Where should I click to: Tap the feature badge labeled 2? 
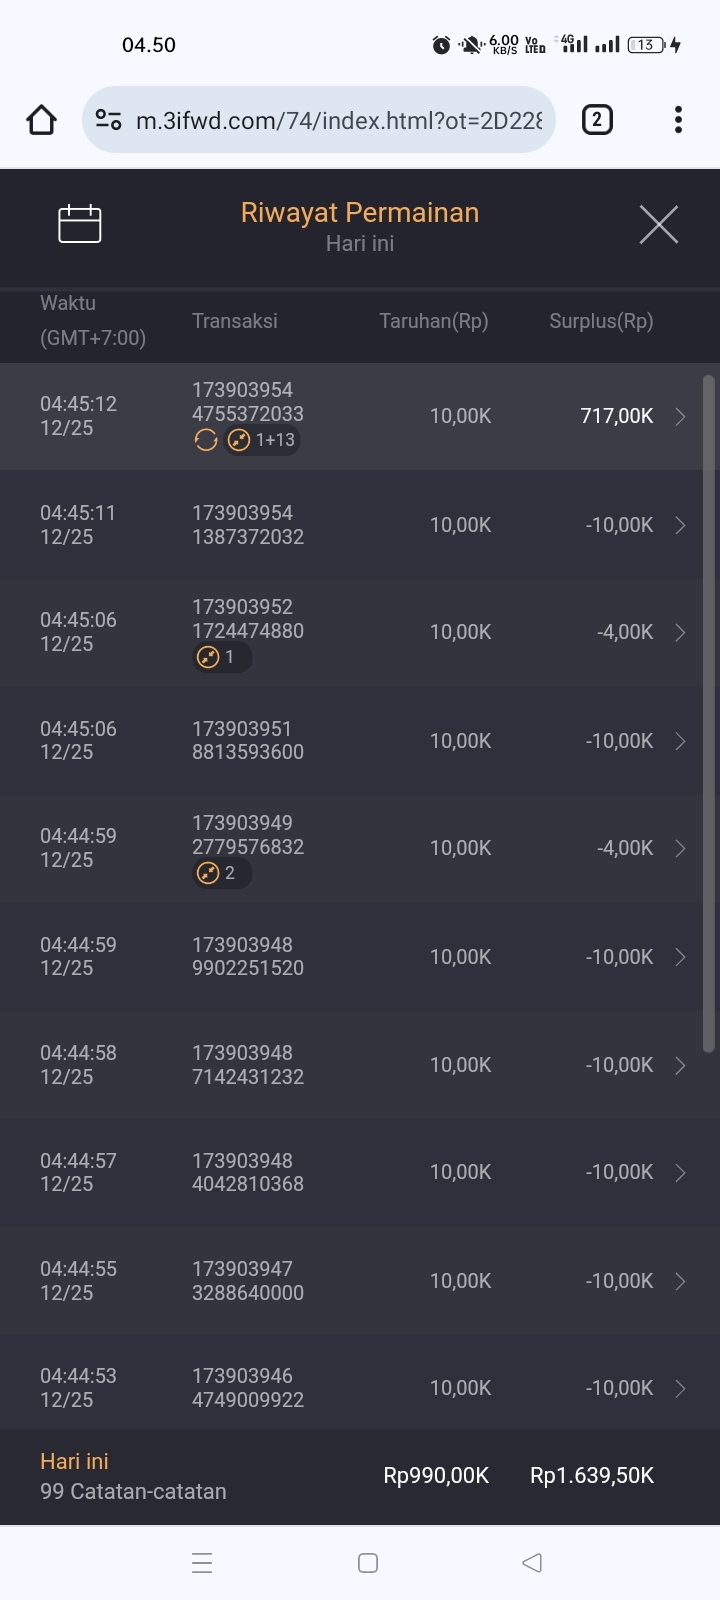click(x=220, y=873)
